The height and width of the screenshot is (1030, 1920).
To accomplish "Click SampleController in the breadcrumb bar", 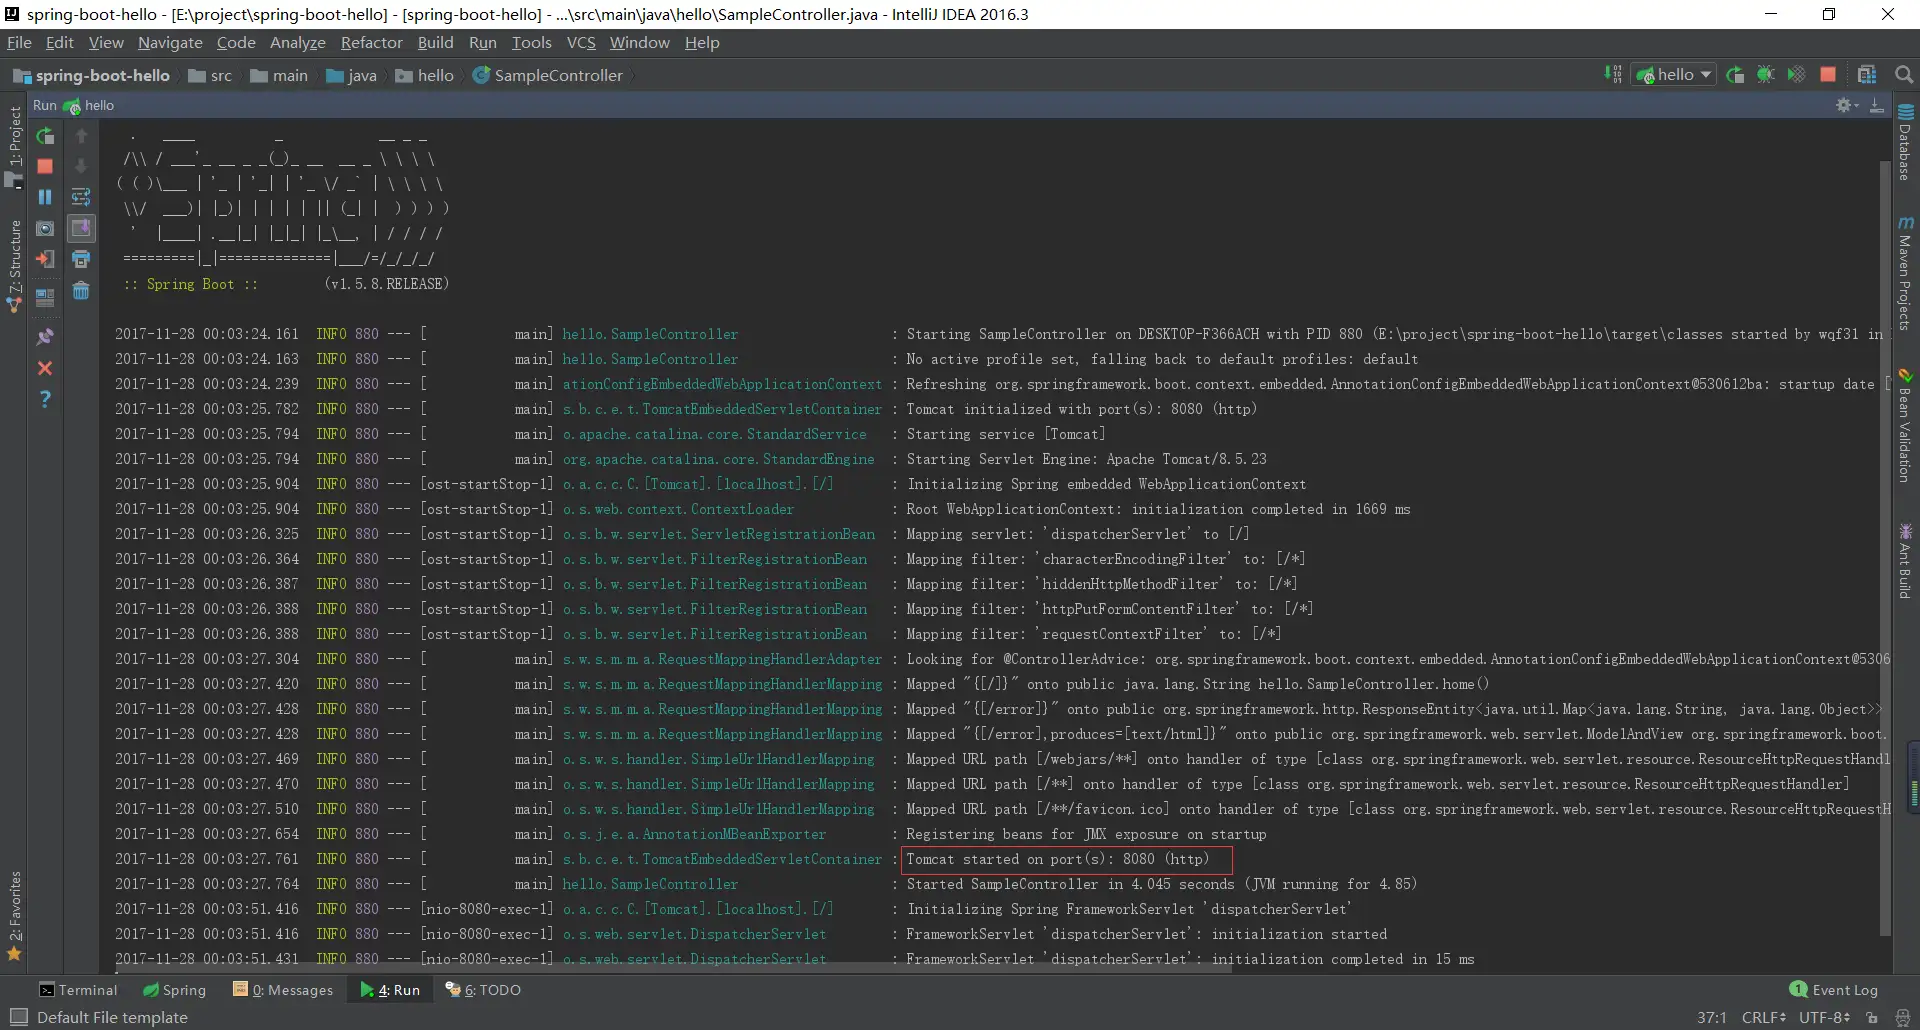I will pyautogui.click(x=557, y=76).
